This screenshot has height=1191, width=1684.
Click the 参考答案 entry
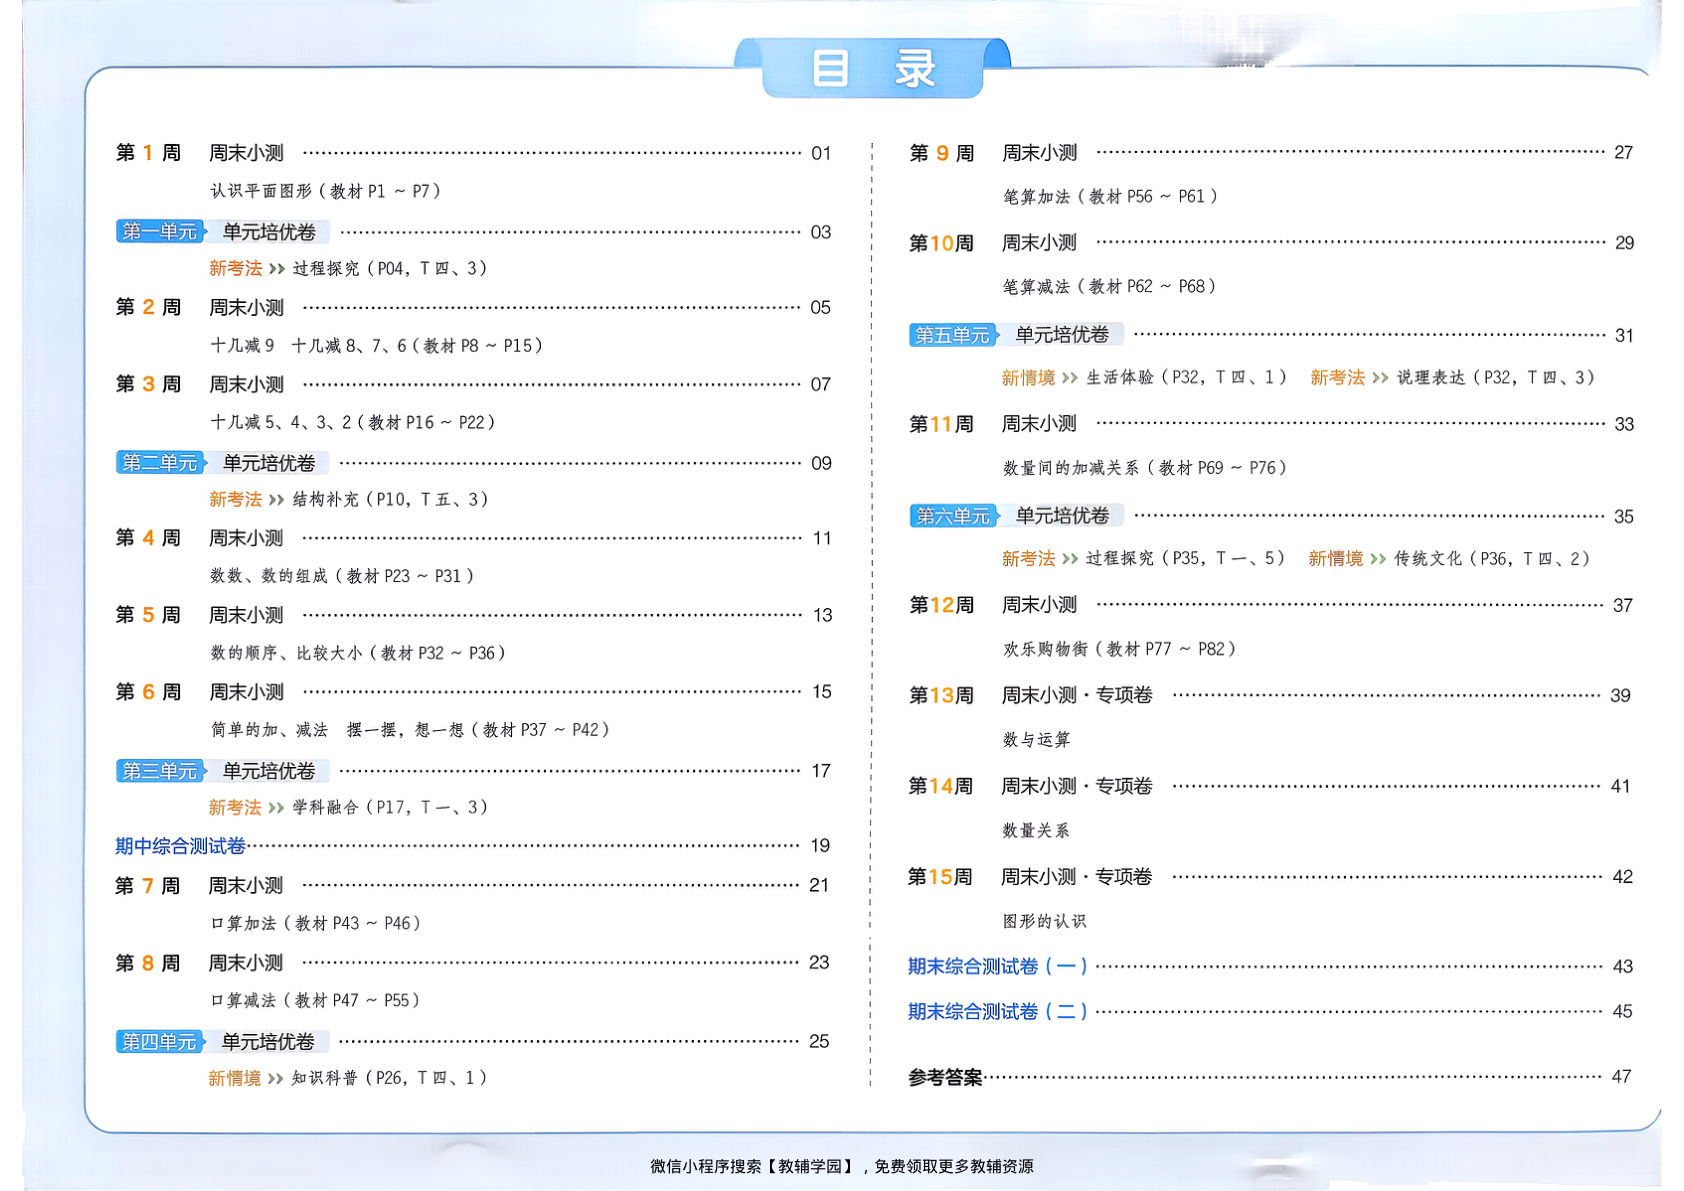(944, 1078)
